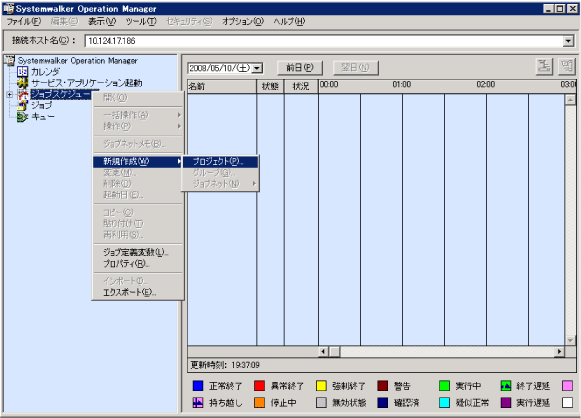Screen dimensions: 581x418
Task: Click the green 実行中 legend swatch
Action: 444,386
